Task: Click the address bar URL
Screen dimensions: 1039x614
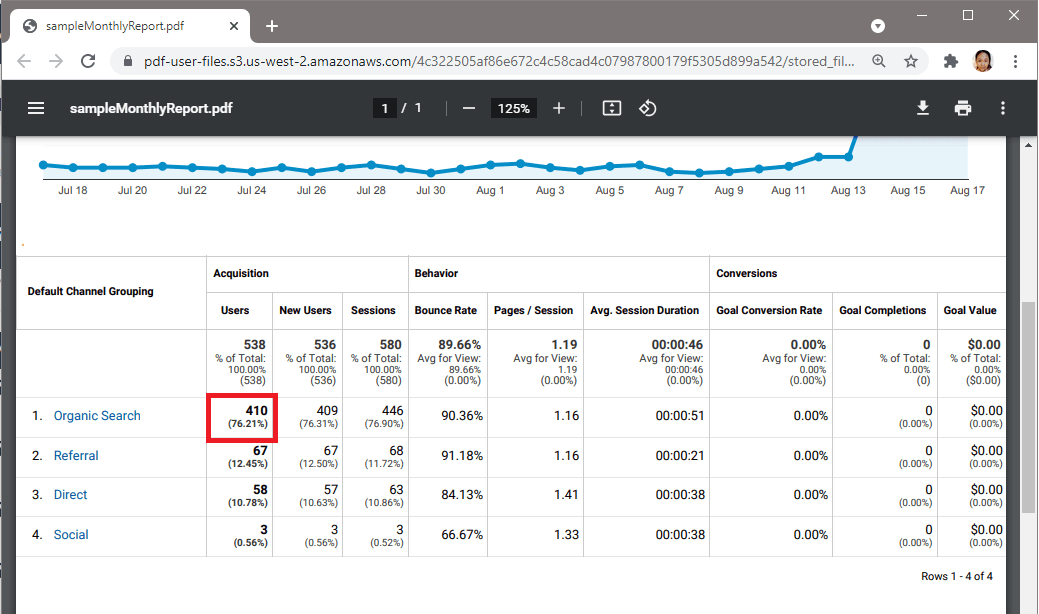Action: (x=500, y=61)
